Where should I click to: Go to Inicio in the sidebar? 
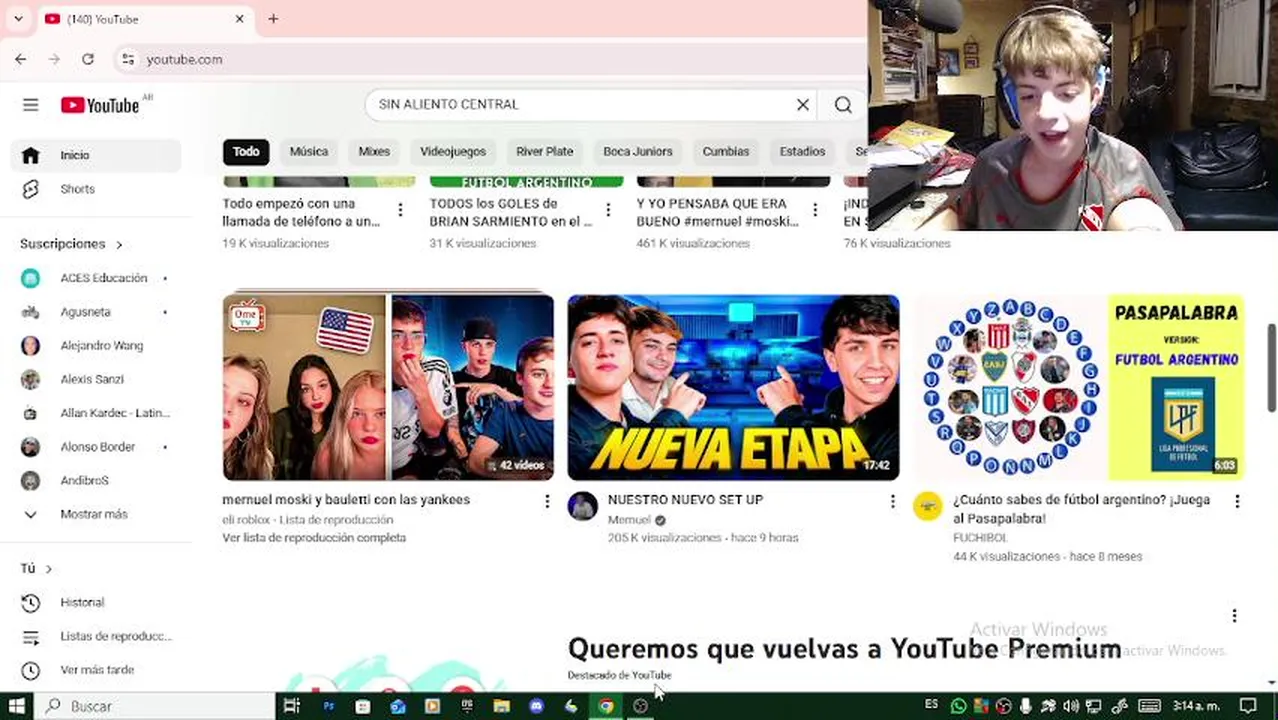click(96, 155)
